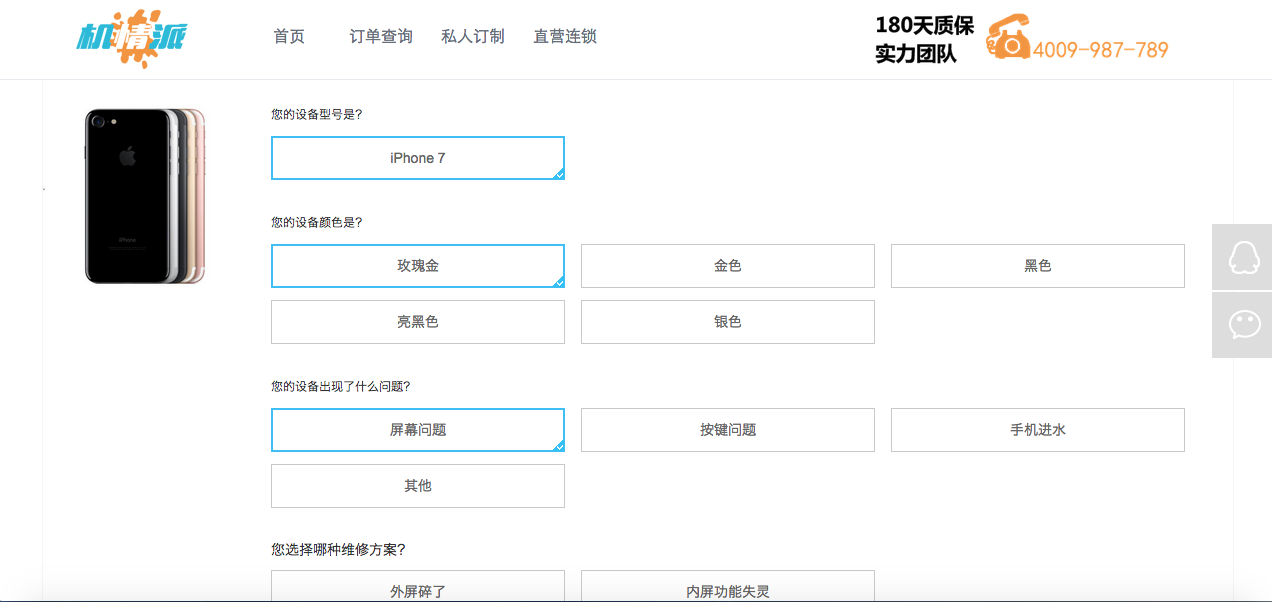Pick the 外屏碎了 repair option

(418, 586)
